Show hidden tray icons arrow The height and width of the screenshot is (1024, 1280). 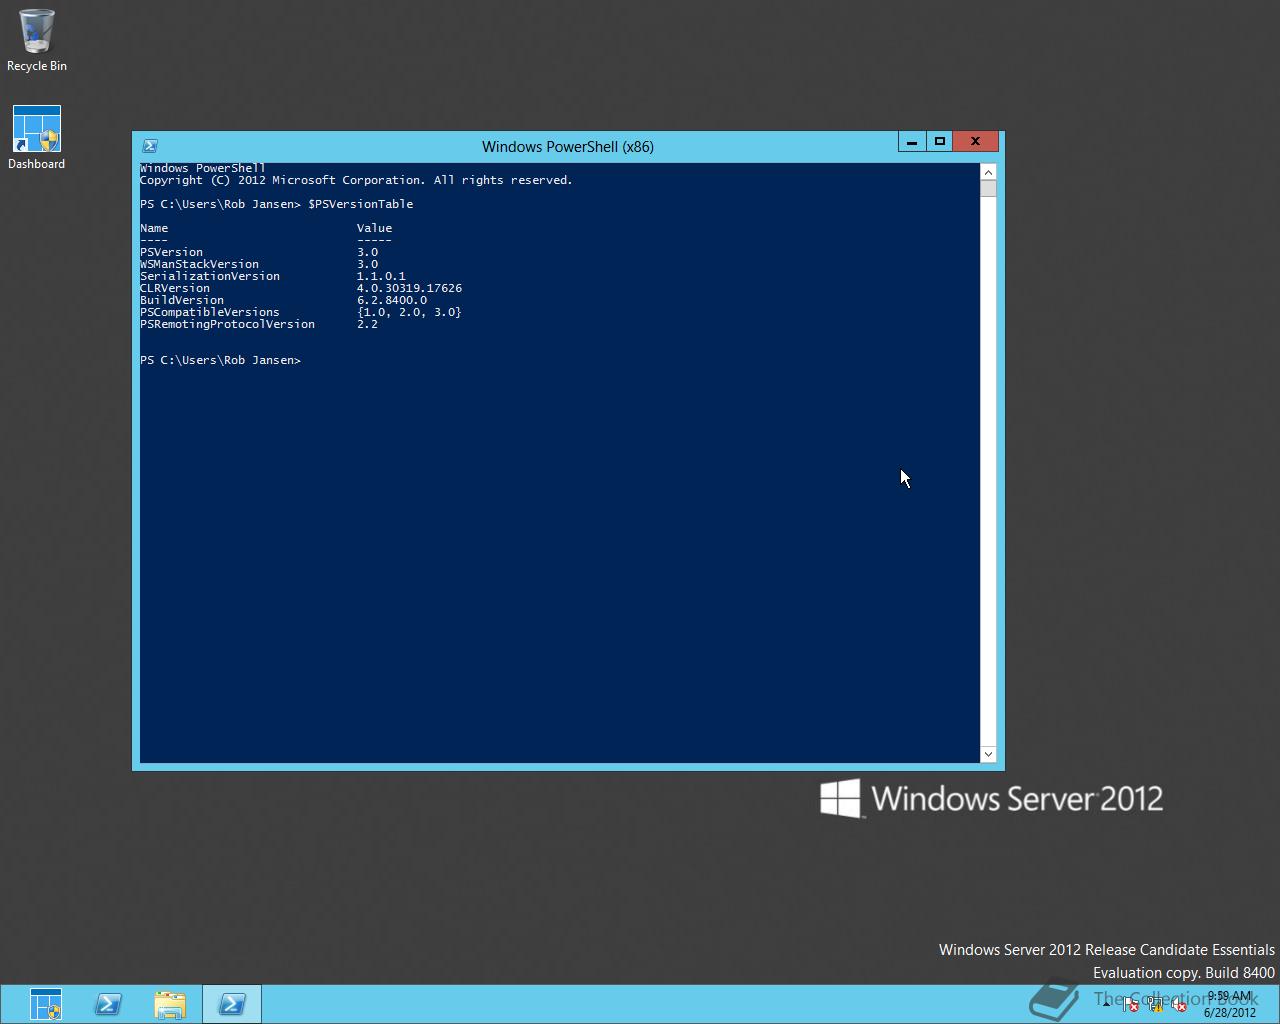click(1107, 1004)
